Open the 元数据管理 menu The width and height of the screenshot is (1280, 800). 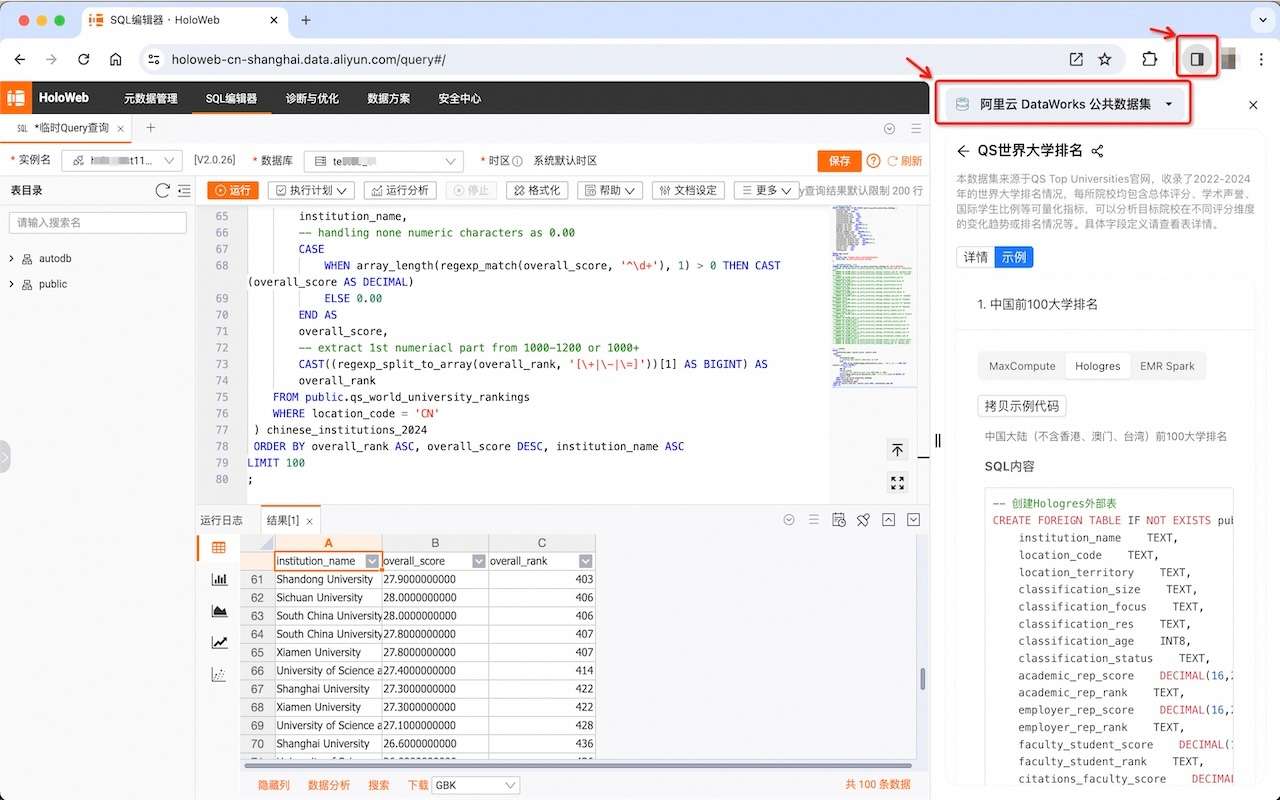(x=150, y=99)
